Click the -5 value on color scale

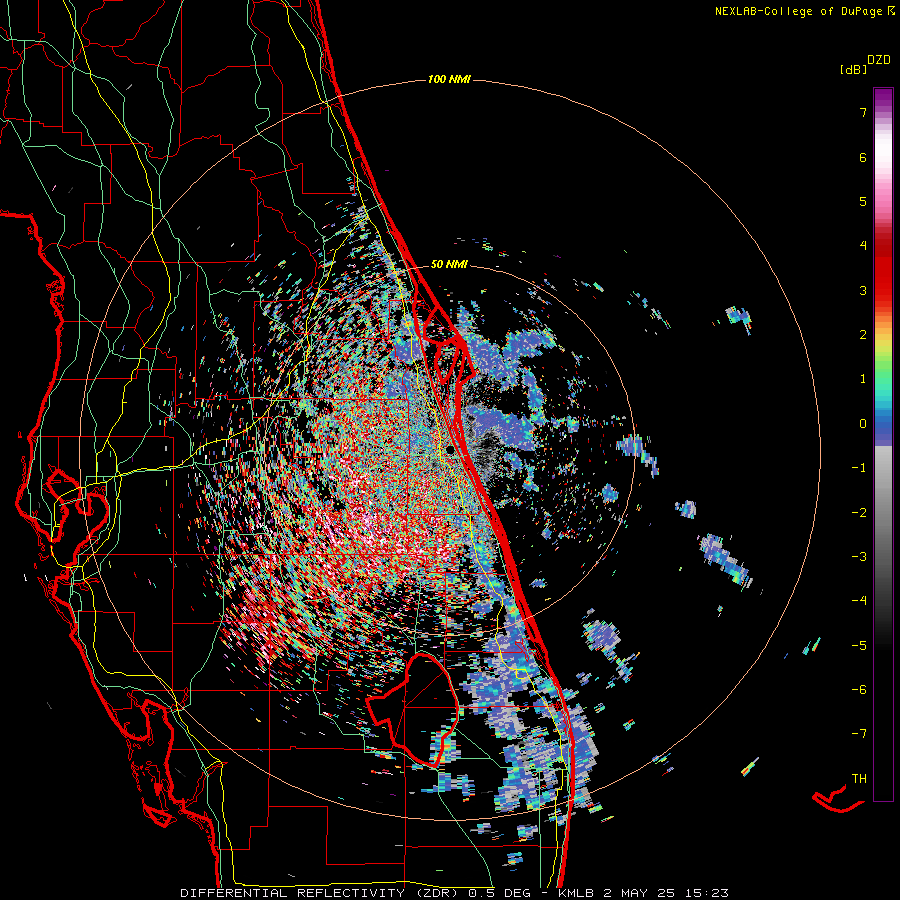(859, 646)
